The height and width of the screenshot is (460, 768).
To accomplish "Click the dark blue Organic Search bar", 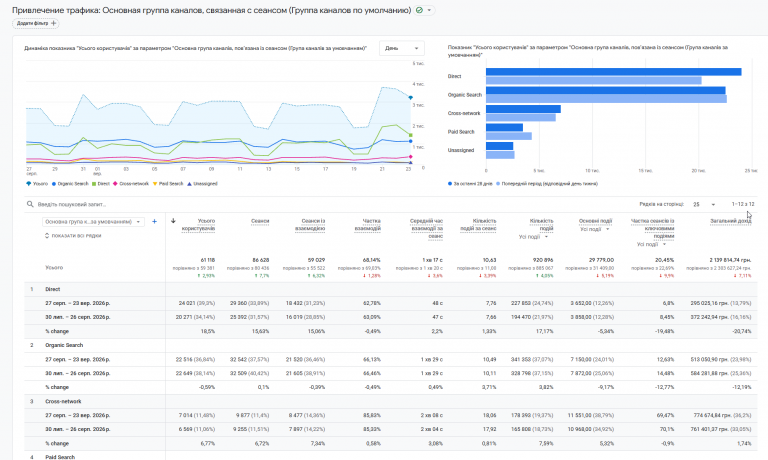I will (606, 91).
